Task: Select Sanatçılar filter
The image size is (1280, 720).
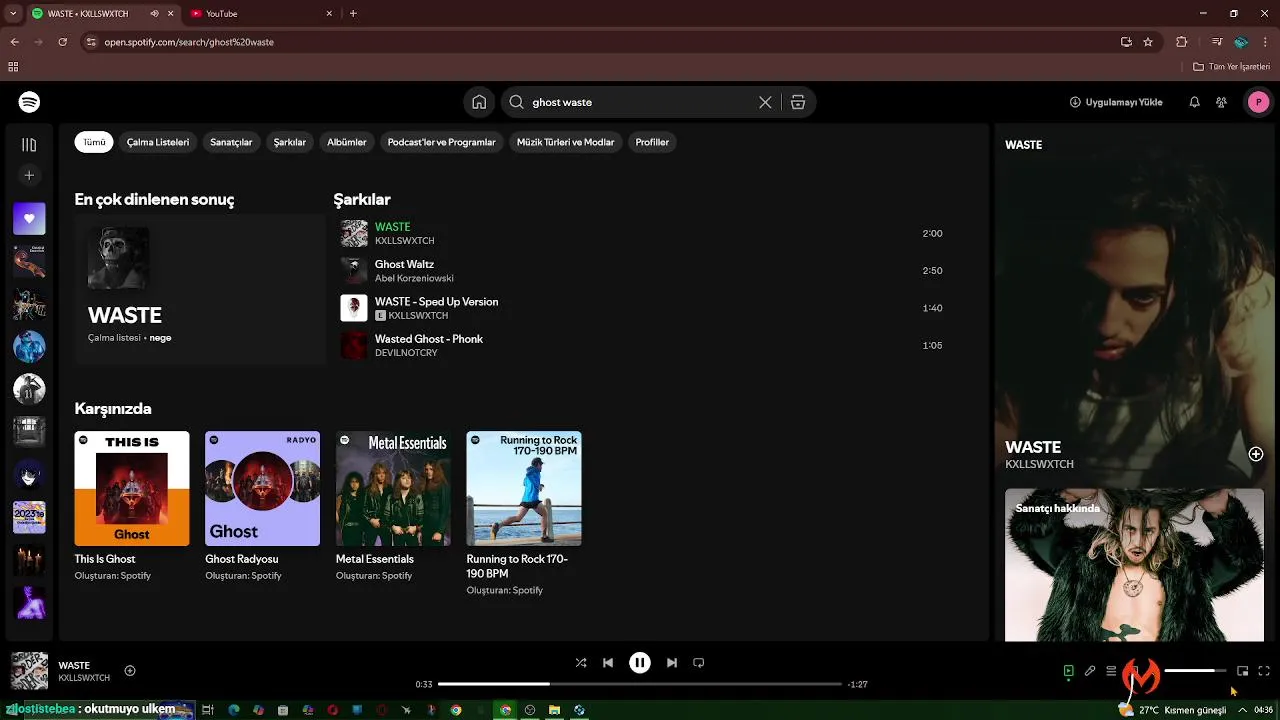Action: pyautogui.click(x=231, y=142)
